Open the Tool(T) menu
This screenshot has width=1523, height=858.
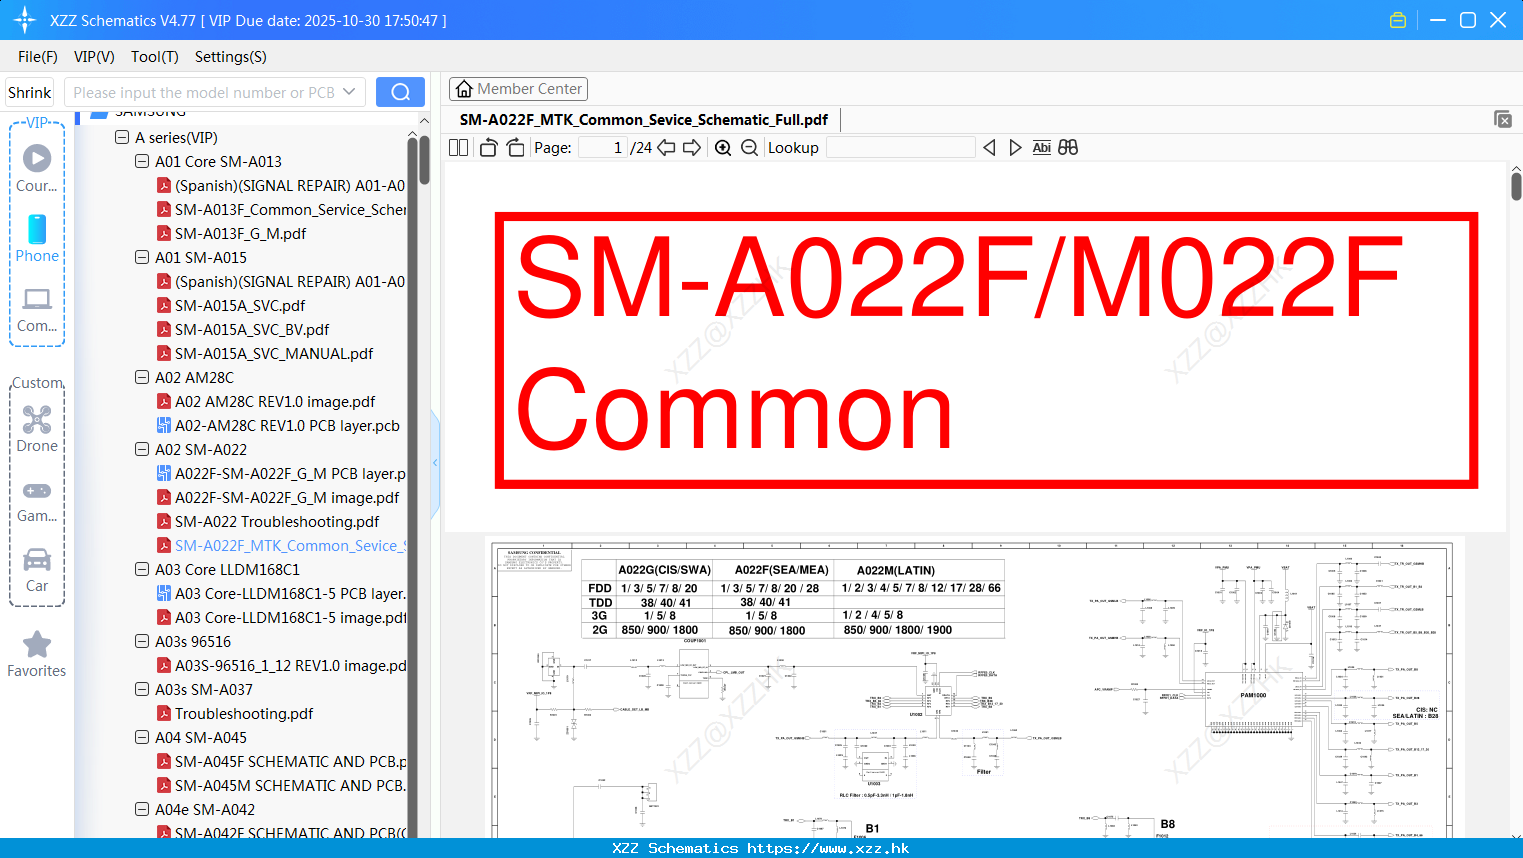click(x=155, y=57)
